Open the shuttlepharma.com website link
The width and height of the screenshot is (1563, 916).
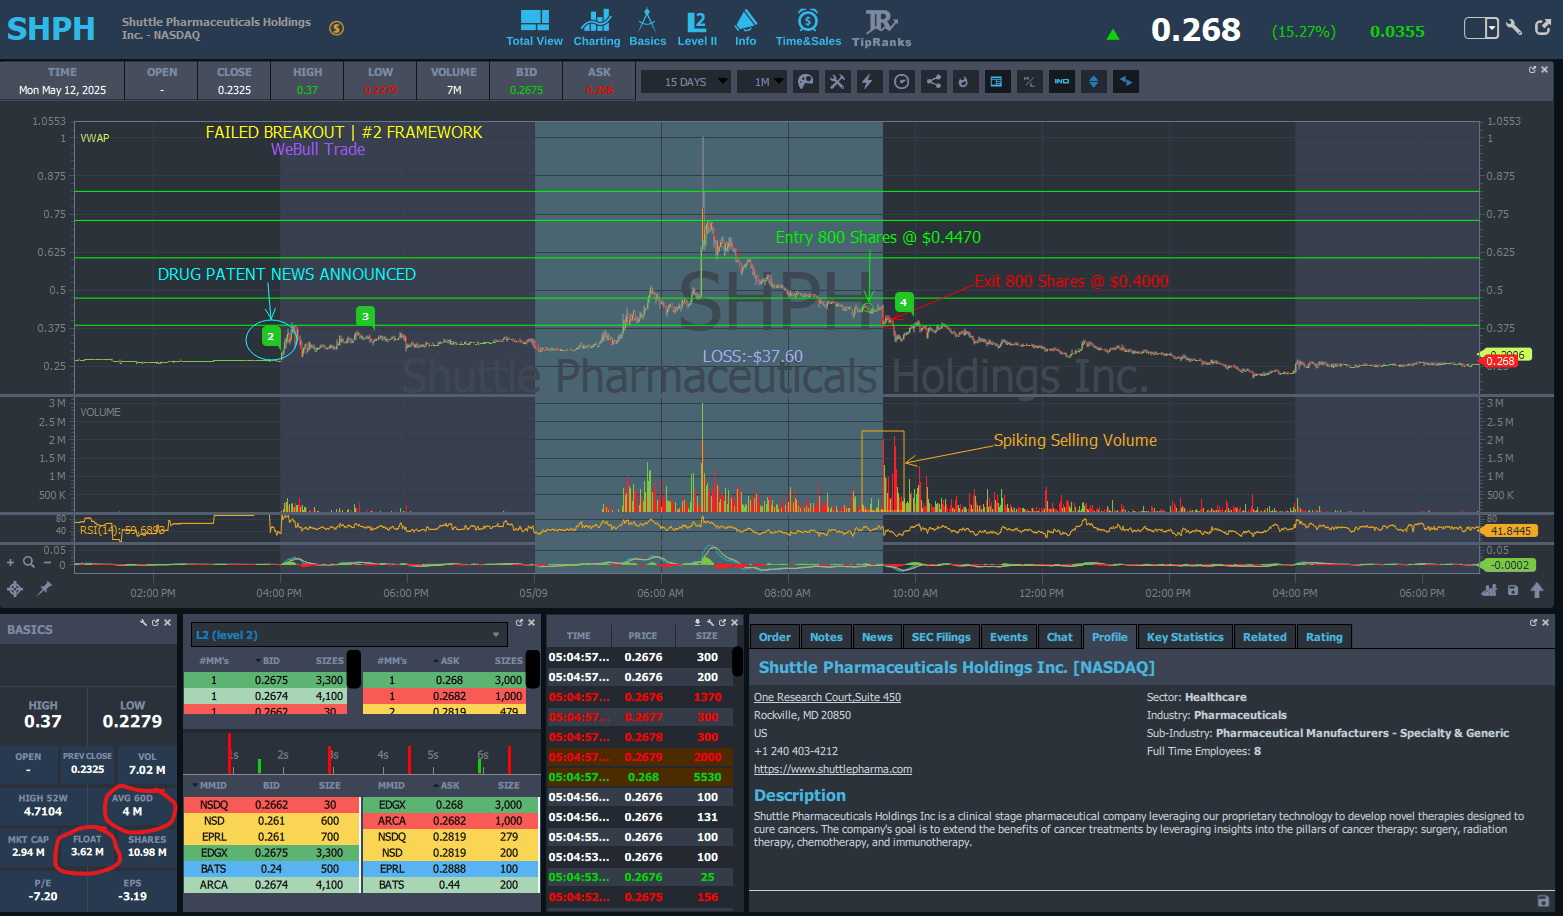(832, 769)
